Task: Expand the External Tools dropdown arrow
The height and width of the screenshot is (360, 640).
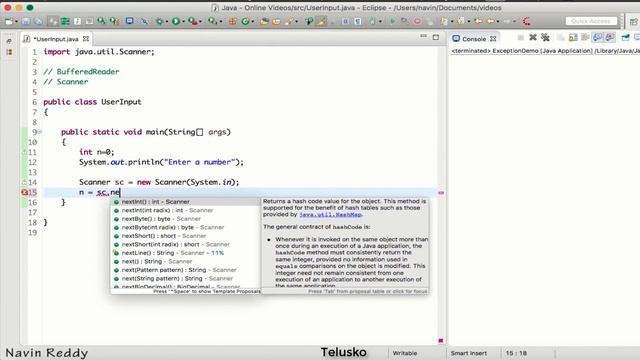Action: (x=221, y=21)
